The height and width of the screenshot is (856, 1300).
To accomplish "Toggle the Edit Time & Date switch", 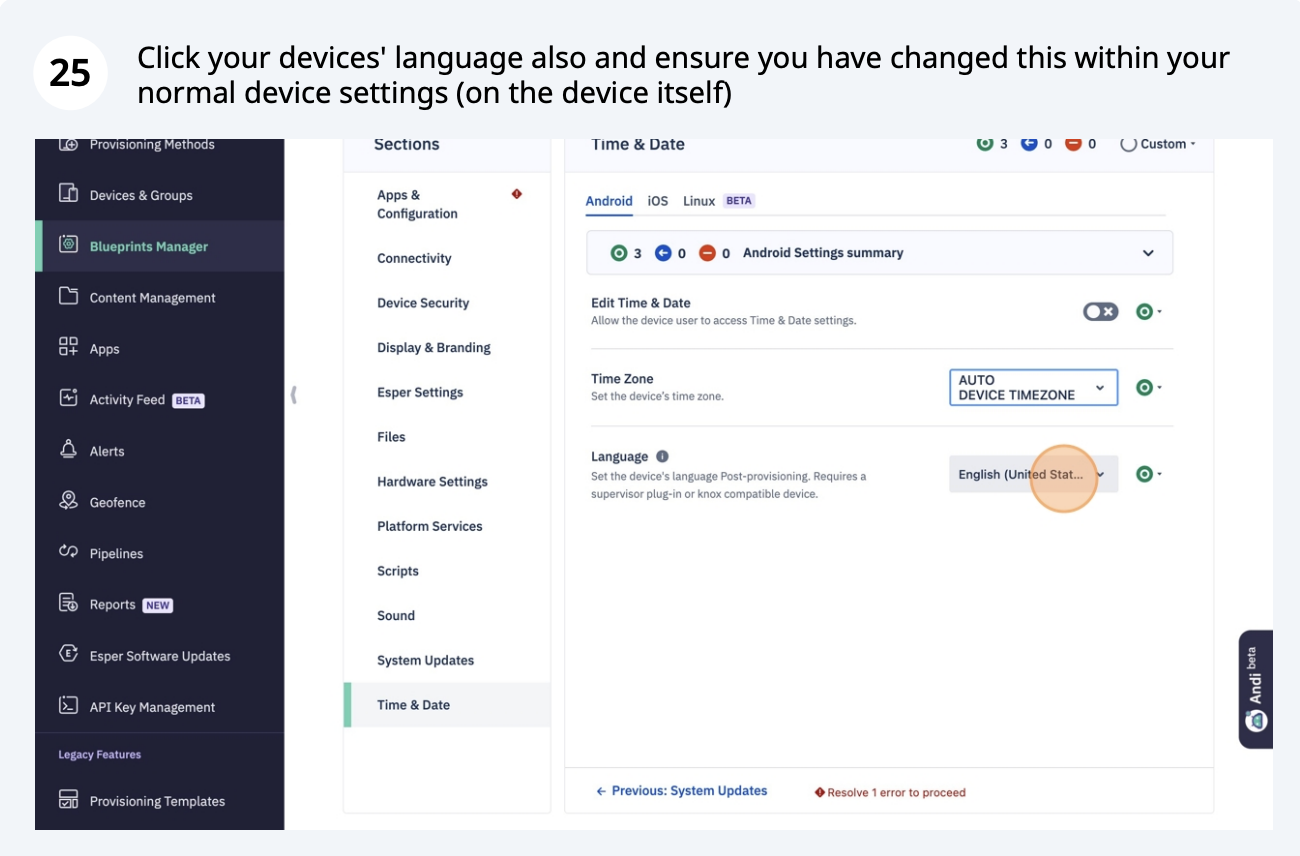I will [x=1100, y=312].
